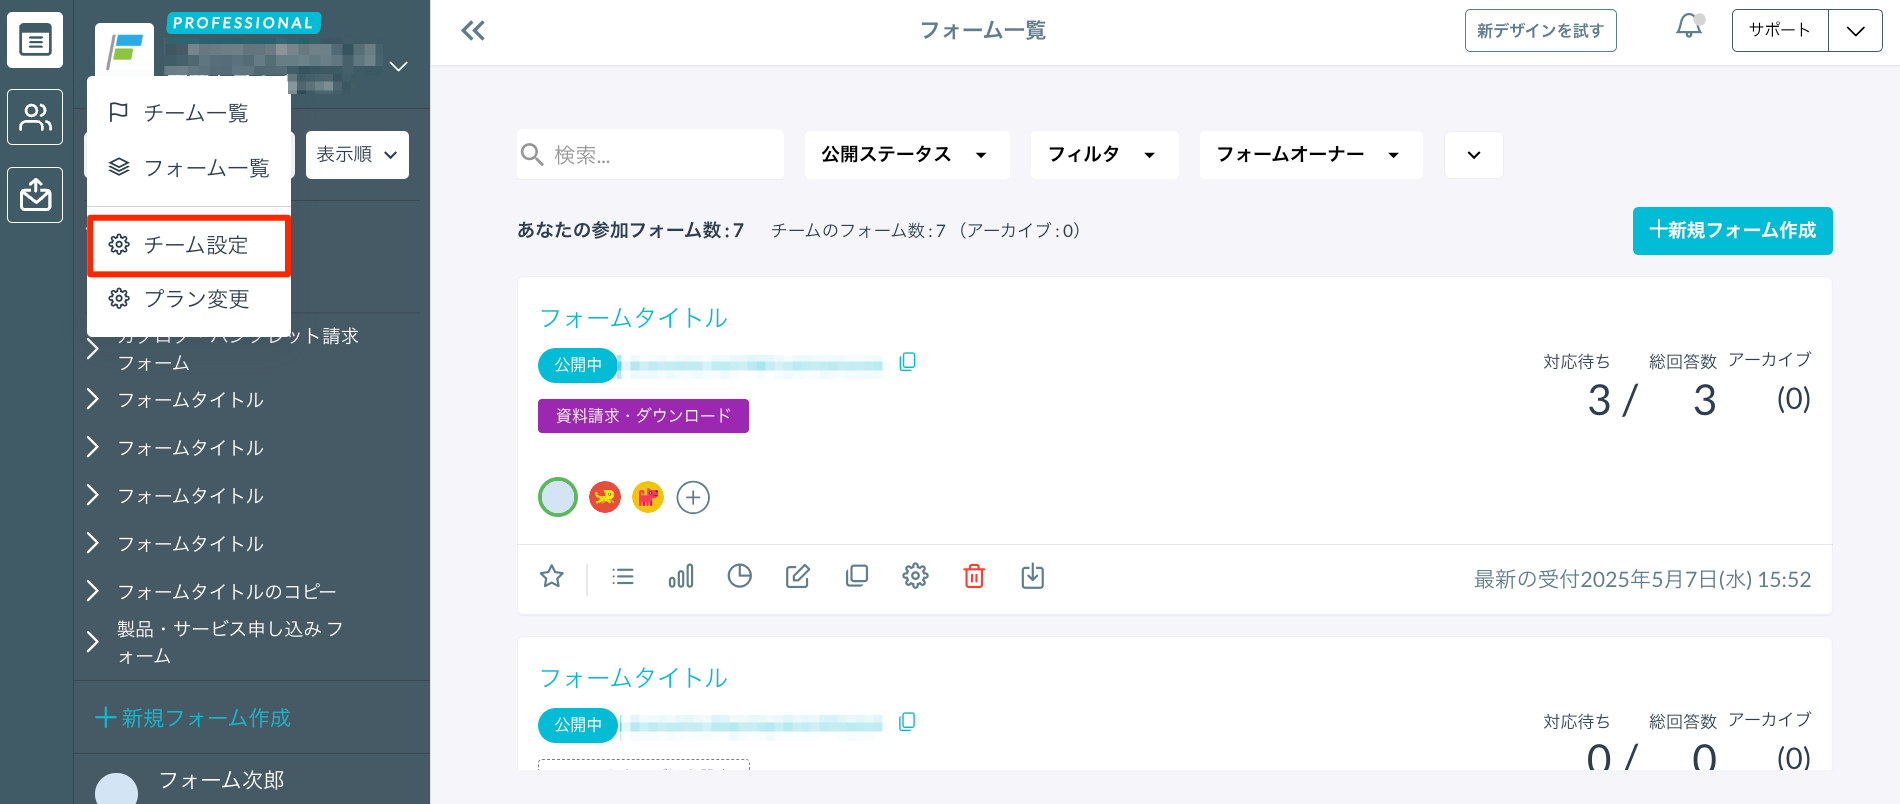Viewport: 1900px width, 804px height.
Task: Click the 検索 search field
Action: tap(660, 155)
